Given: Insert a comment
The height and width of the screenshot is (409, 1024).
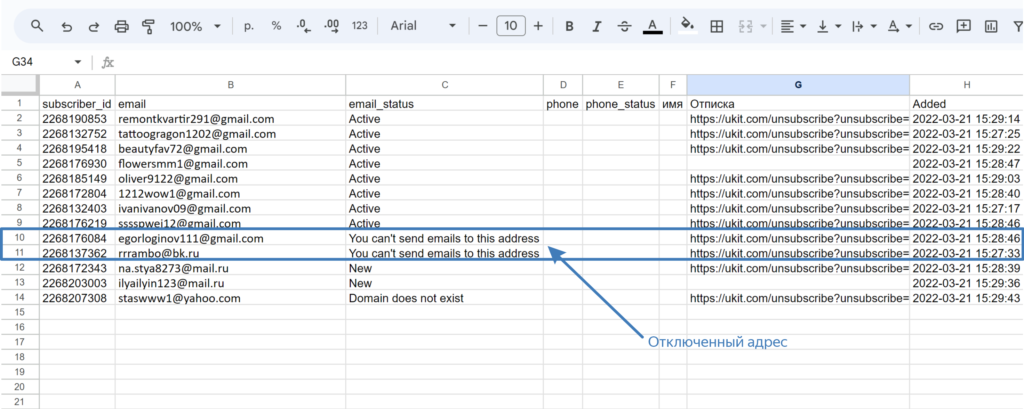Looking at the screenshot, I should (963, 26).
